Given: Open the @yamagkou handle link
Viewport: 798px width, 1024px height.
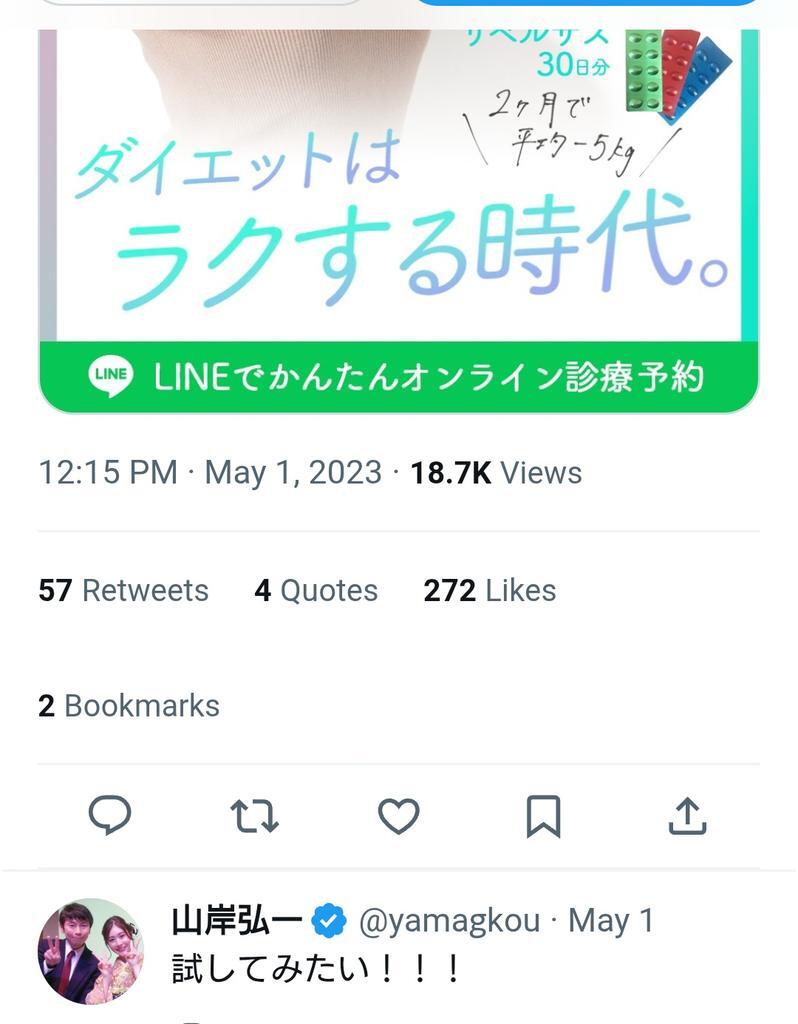Looking at the screenshot, I should pos(449,921).
